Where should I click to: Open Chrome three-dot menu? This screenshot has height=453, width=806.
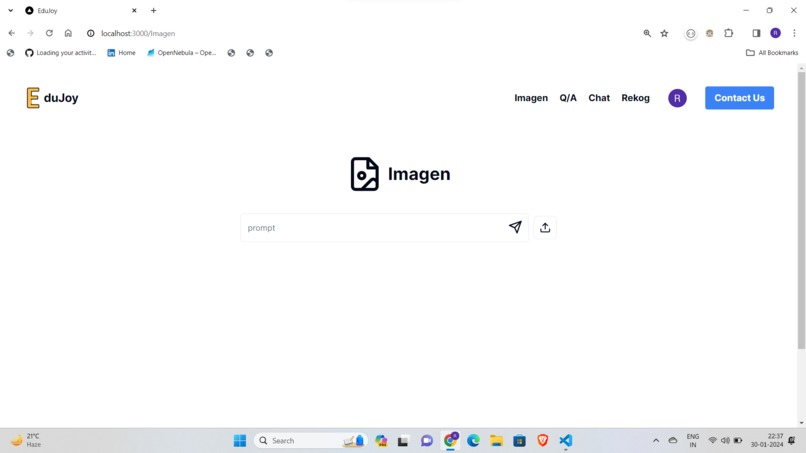[794, 33]
